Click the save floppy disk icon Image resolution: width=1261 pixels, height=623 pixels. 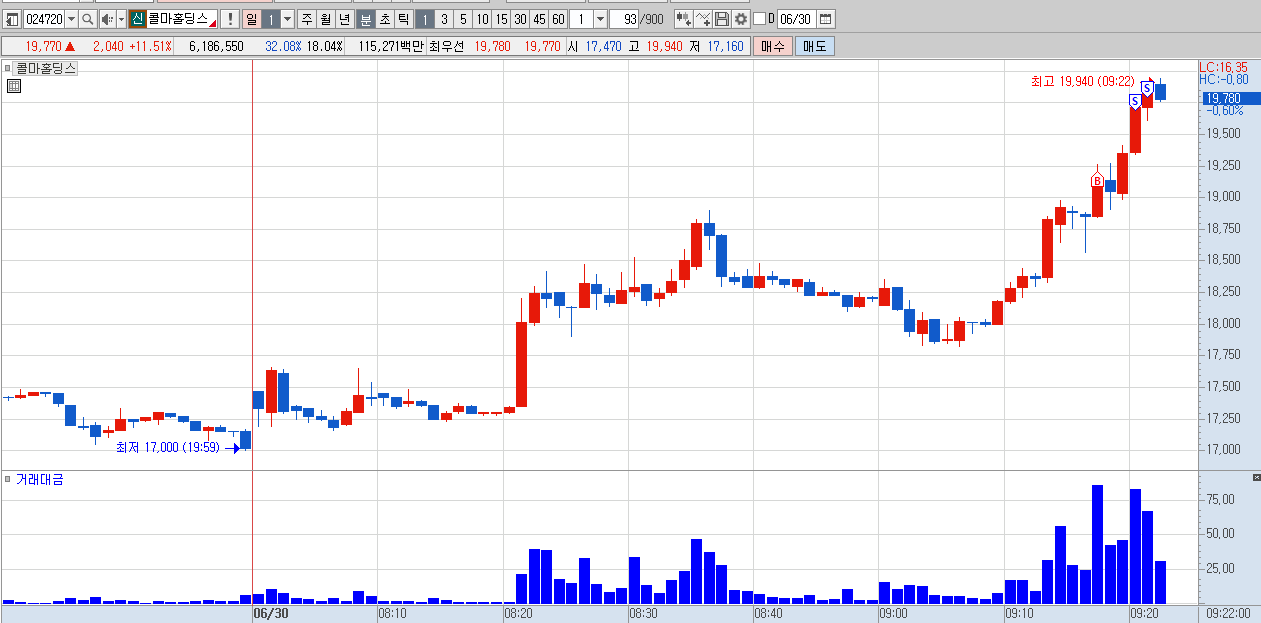click(x=722, y=19)
